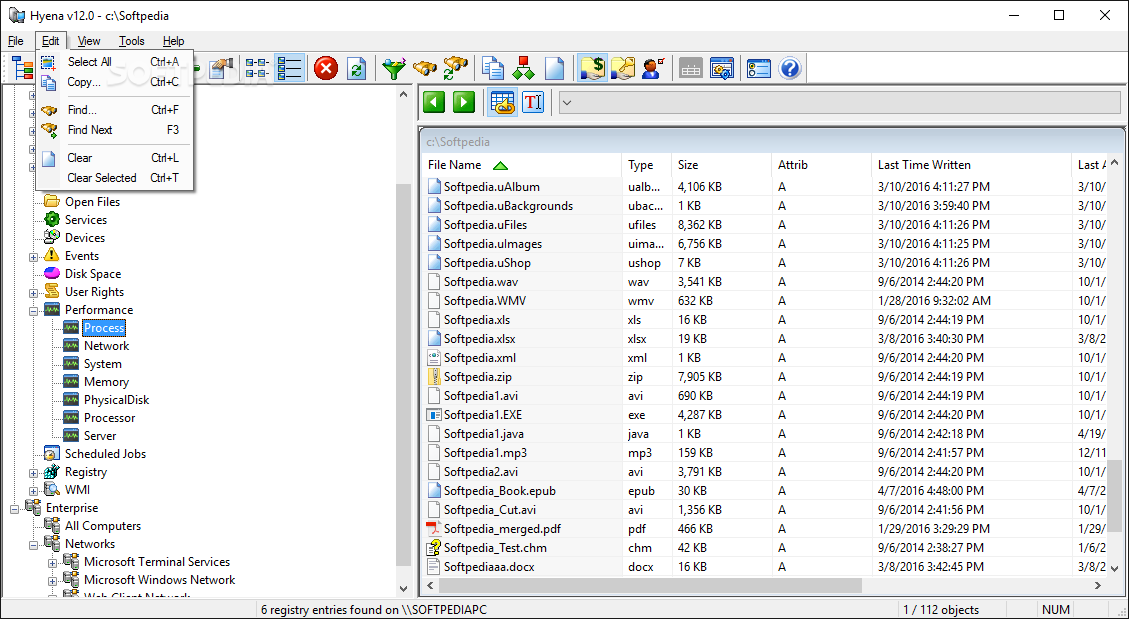Click the gray keyboard-like toolbar icon
This screenshot has height=619, width=1129.
pyautogui.click(x=691, y=68)
